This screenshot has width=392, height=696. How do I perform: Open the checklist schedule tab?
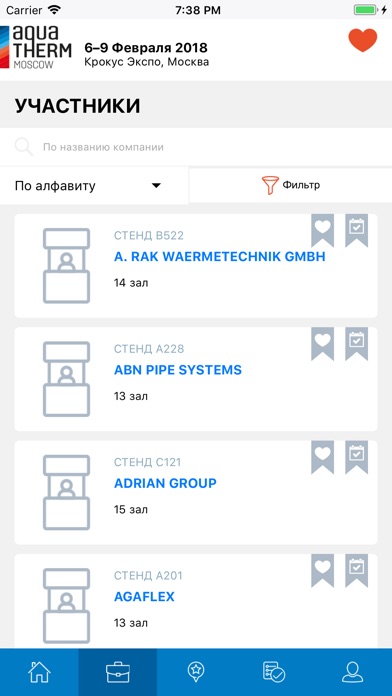(x=274, y=672)
